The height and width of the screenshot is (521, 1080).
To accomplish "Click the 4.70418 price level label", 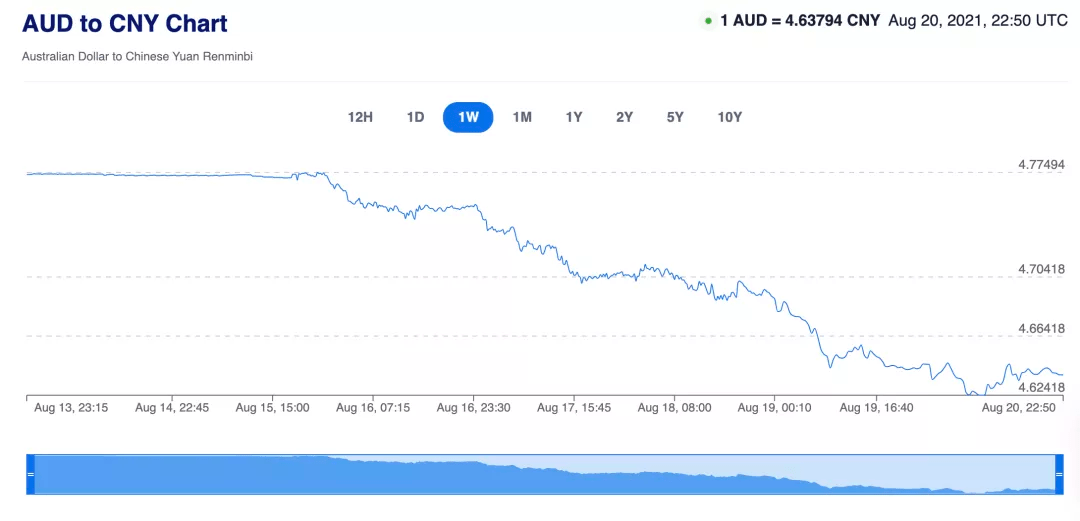I will click(x=1041, y=269).
